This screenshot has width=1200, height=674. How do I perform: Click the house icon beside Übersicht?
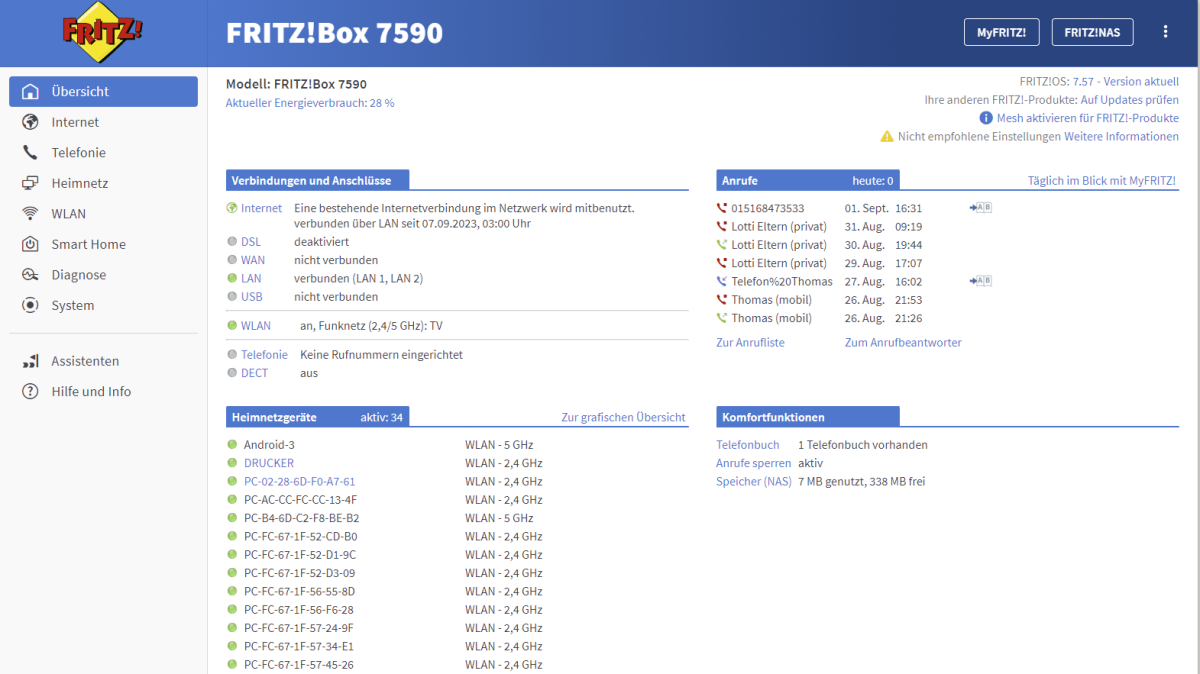pyautogui.click(x=30, y=91)
